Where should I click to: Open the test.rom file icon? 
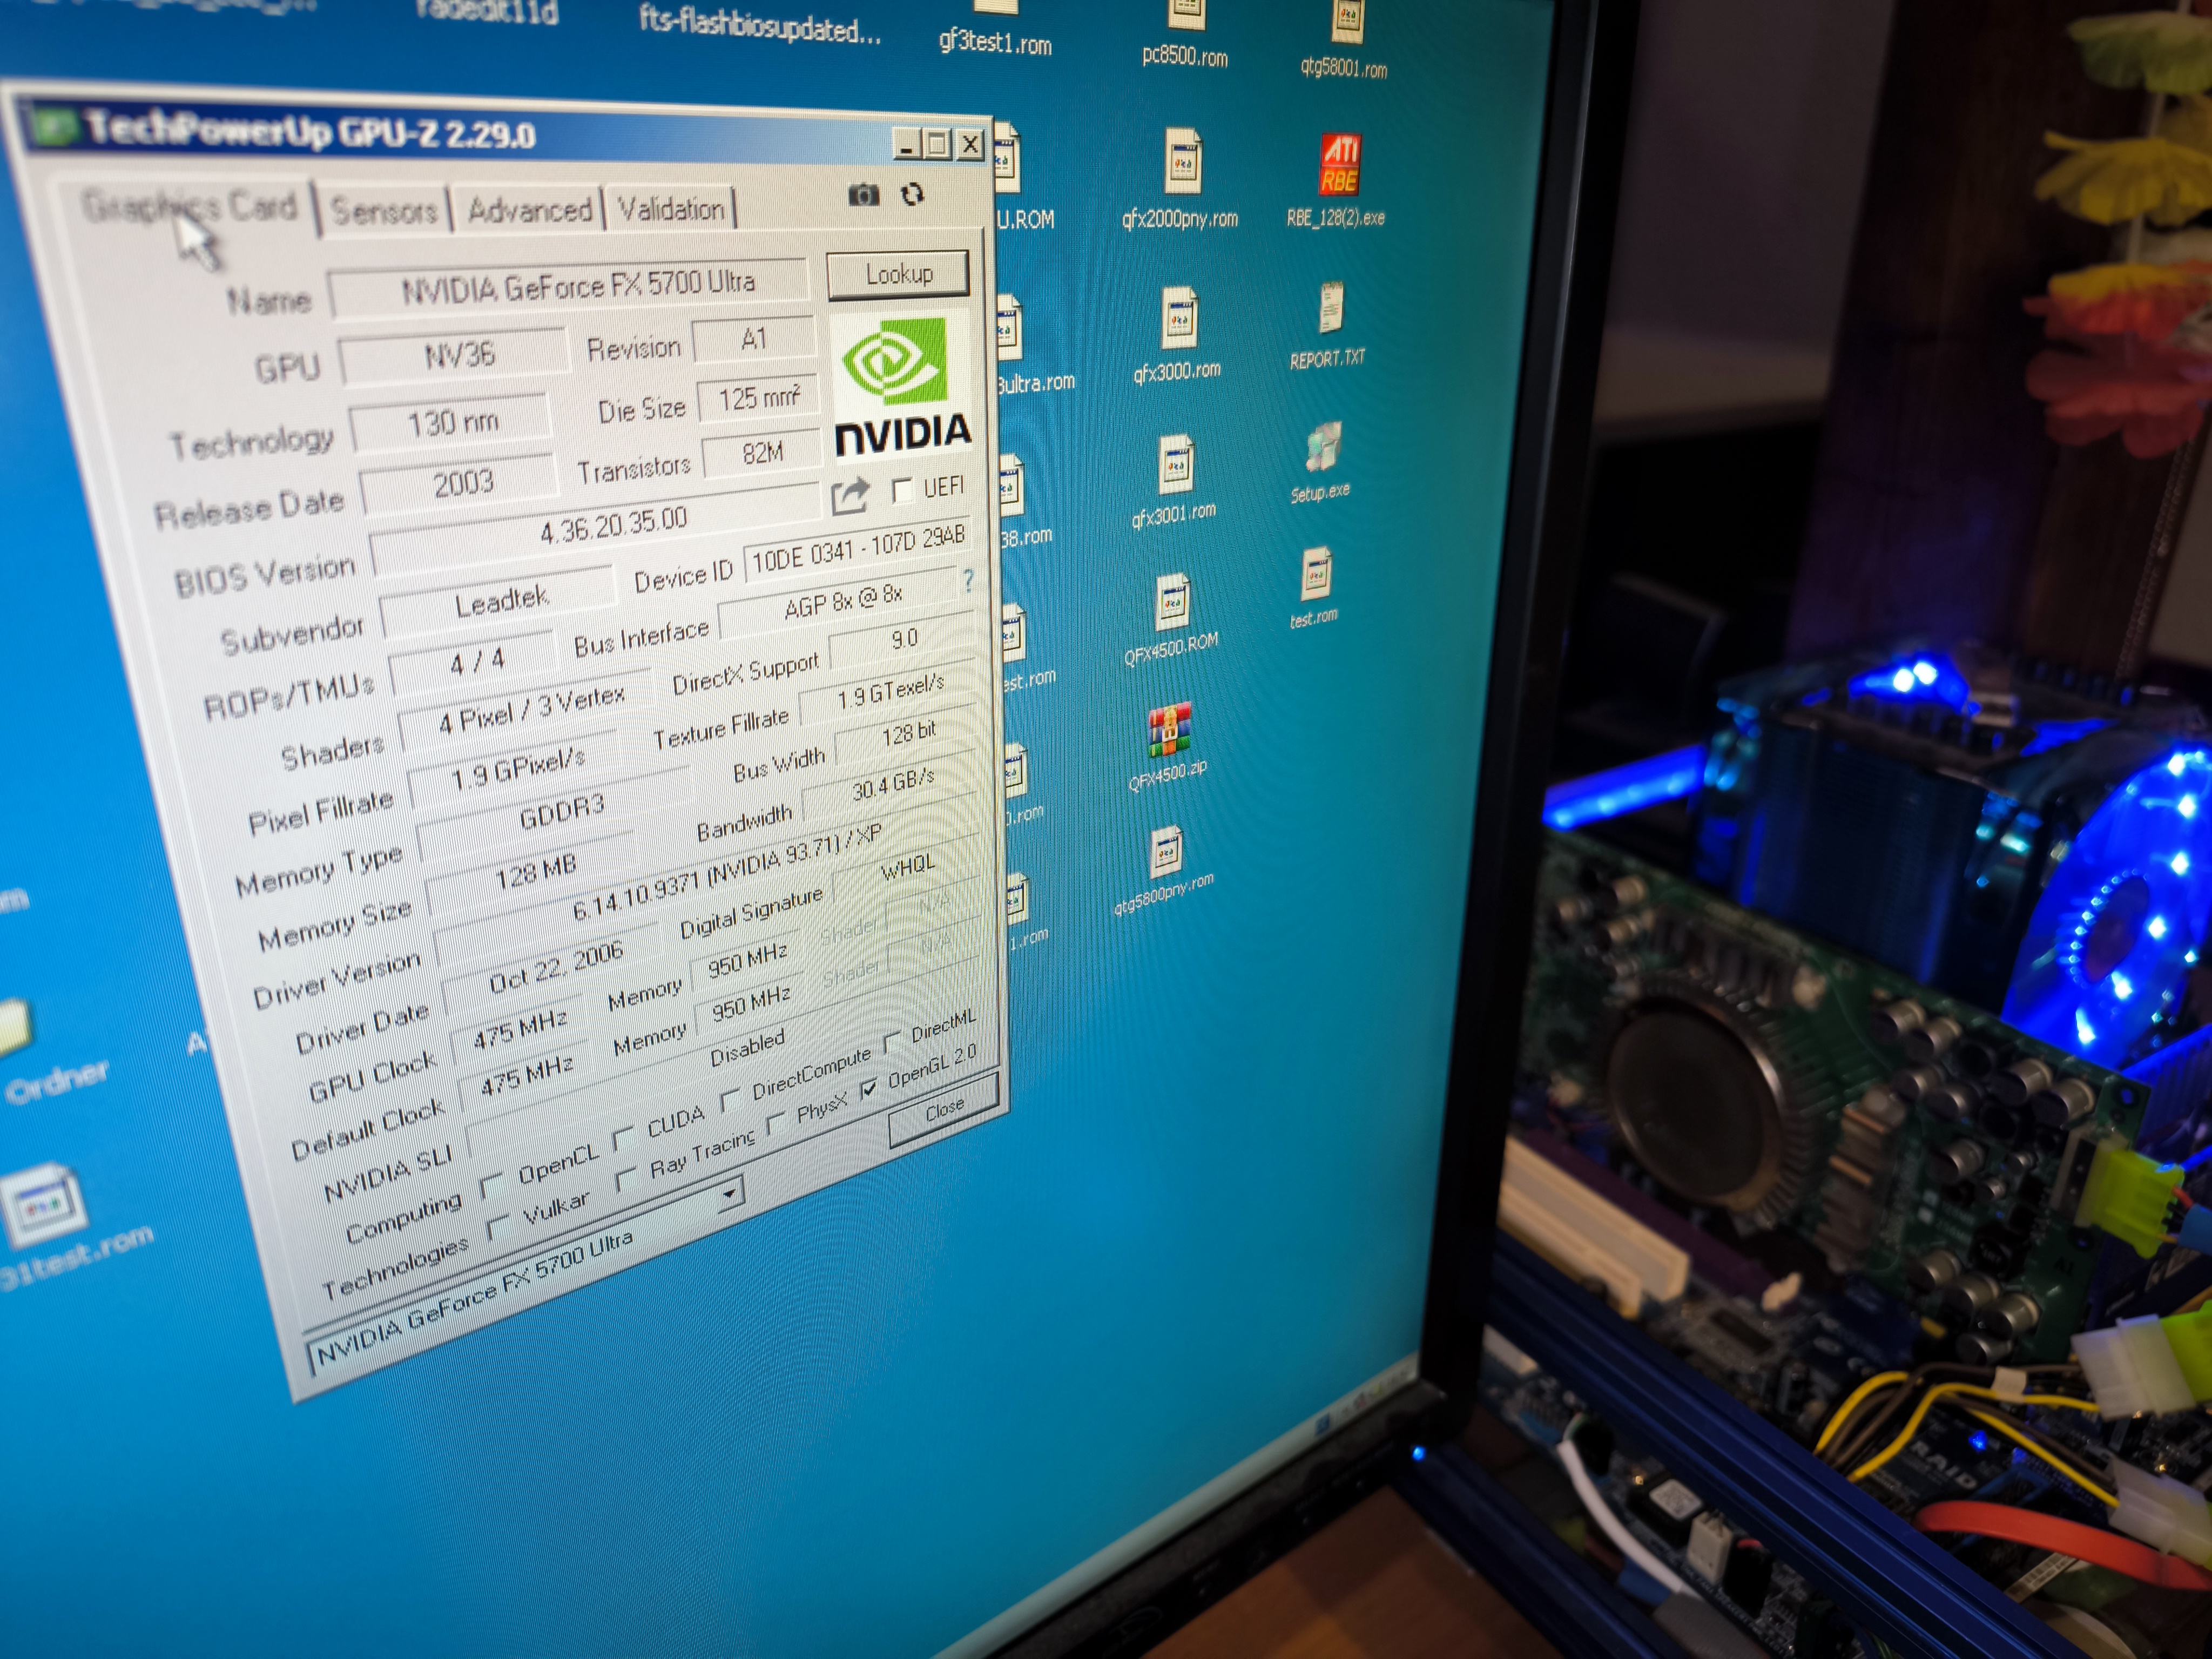(x=1315, y=574)
